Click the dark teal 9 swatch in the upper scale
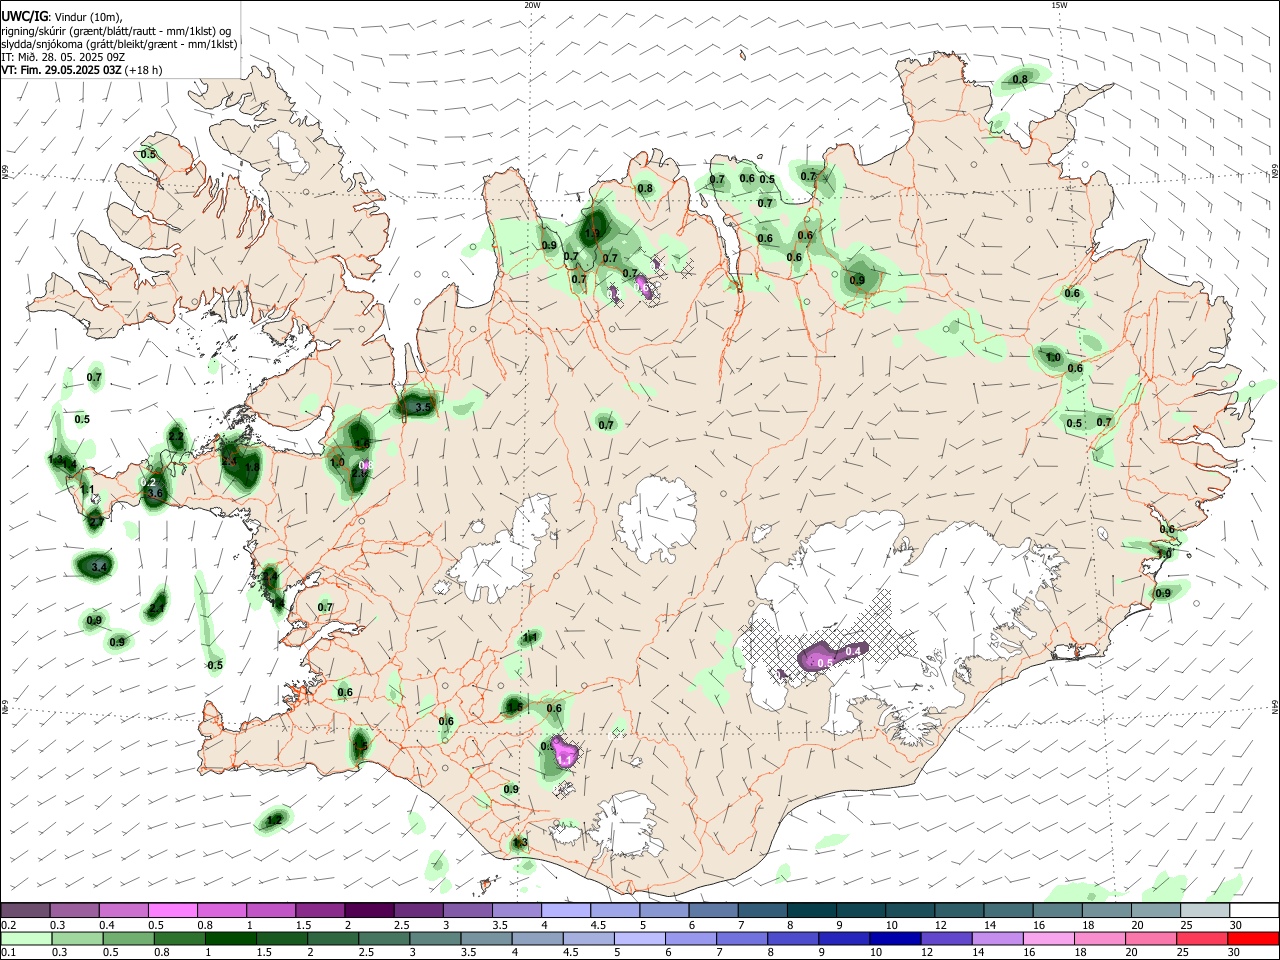Screen dimensions: 1280x960 pyautogui.click(x=860, y=910)
